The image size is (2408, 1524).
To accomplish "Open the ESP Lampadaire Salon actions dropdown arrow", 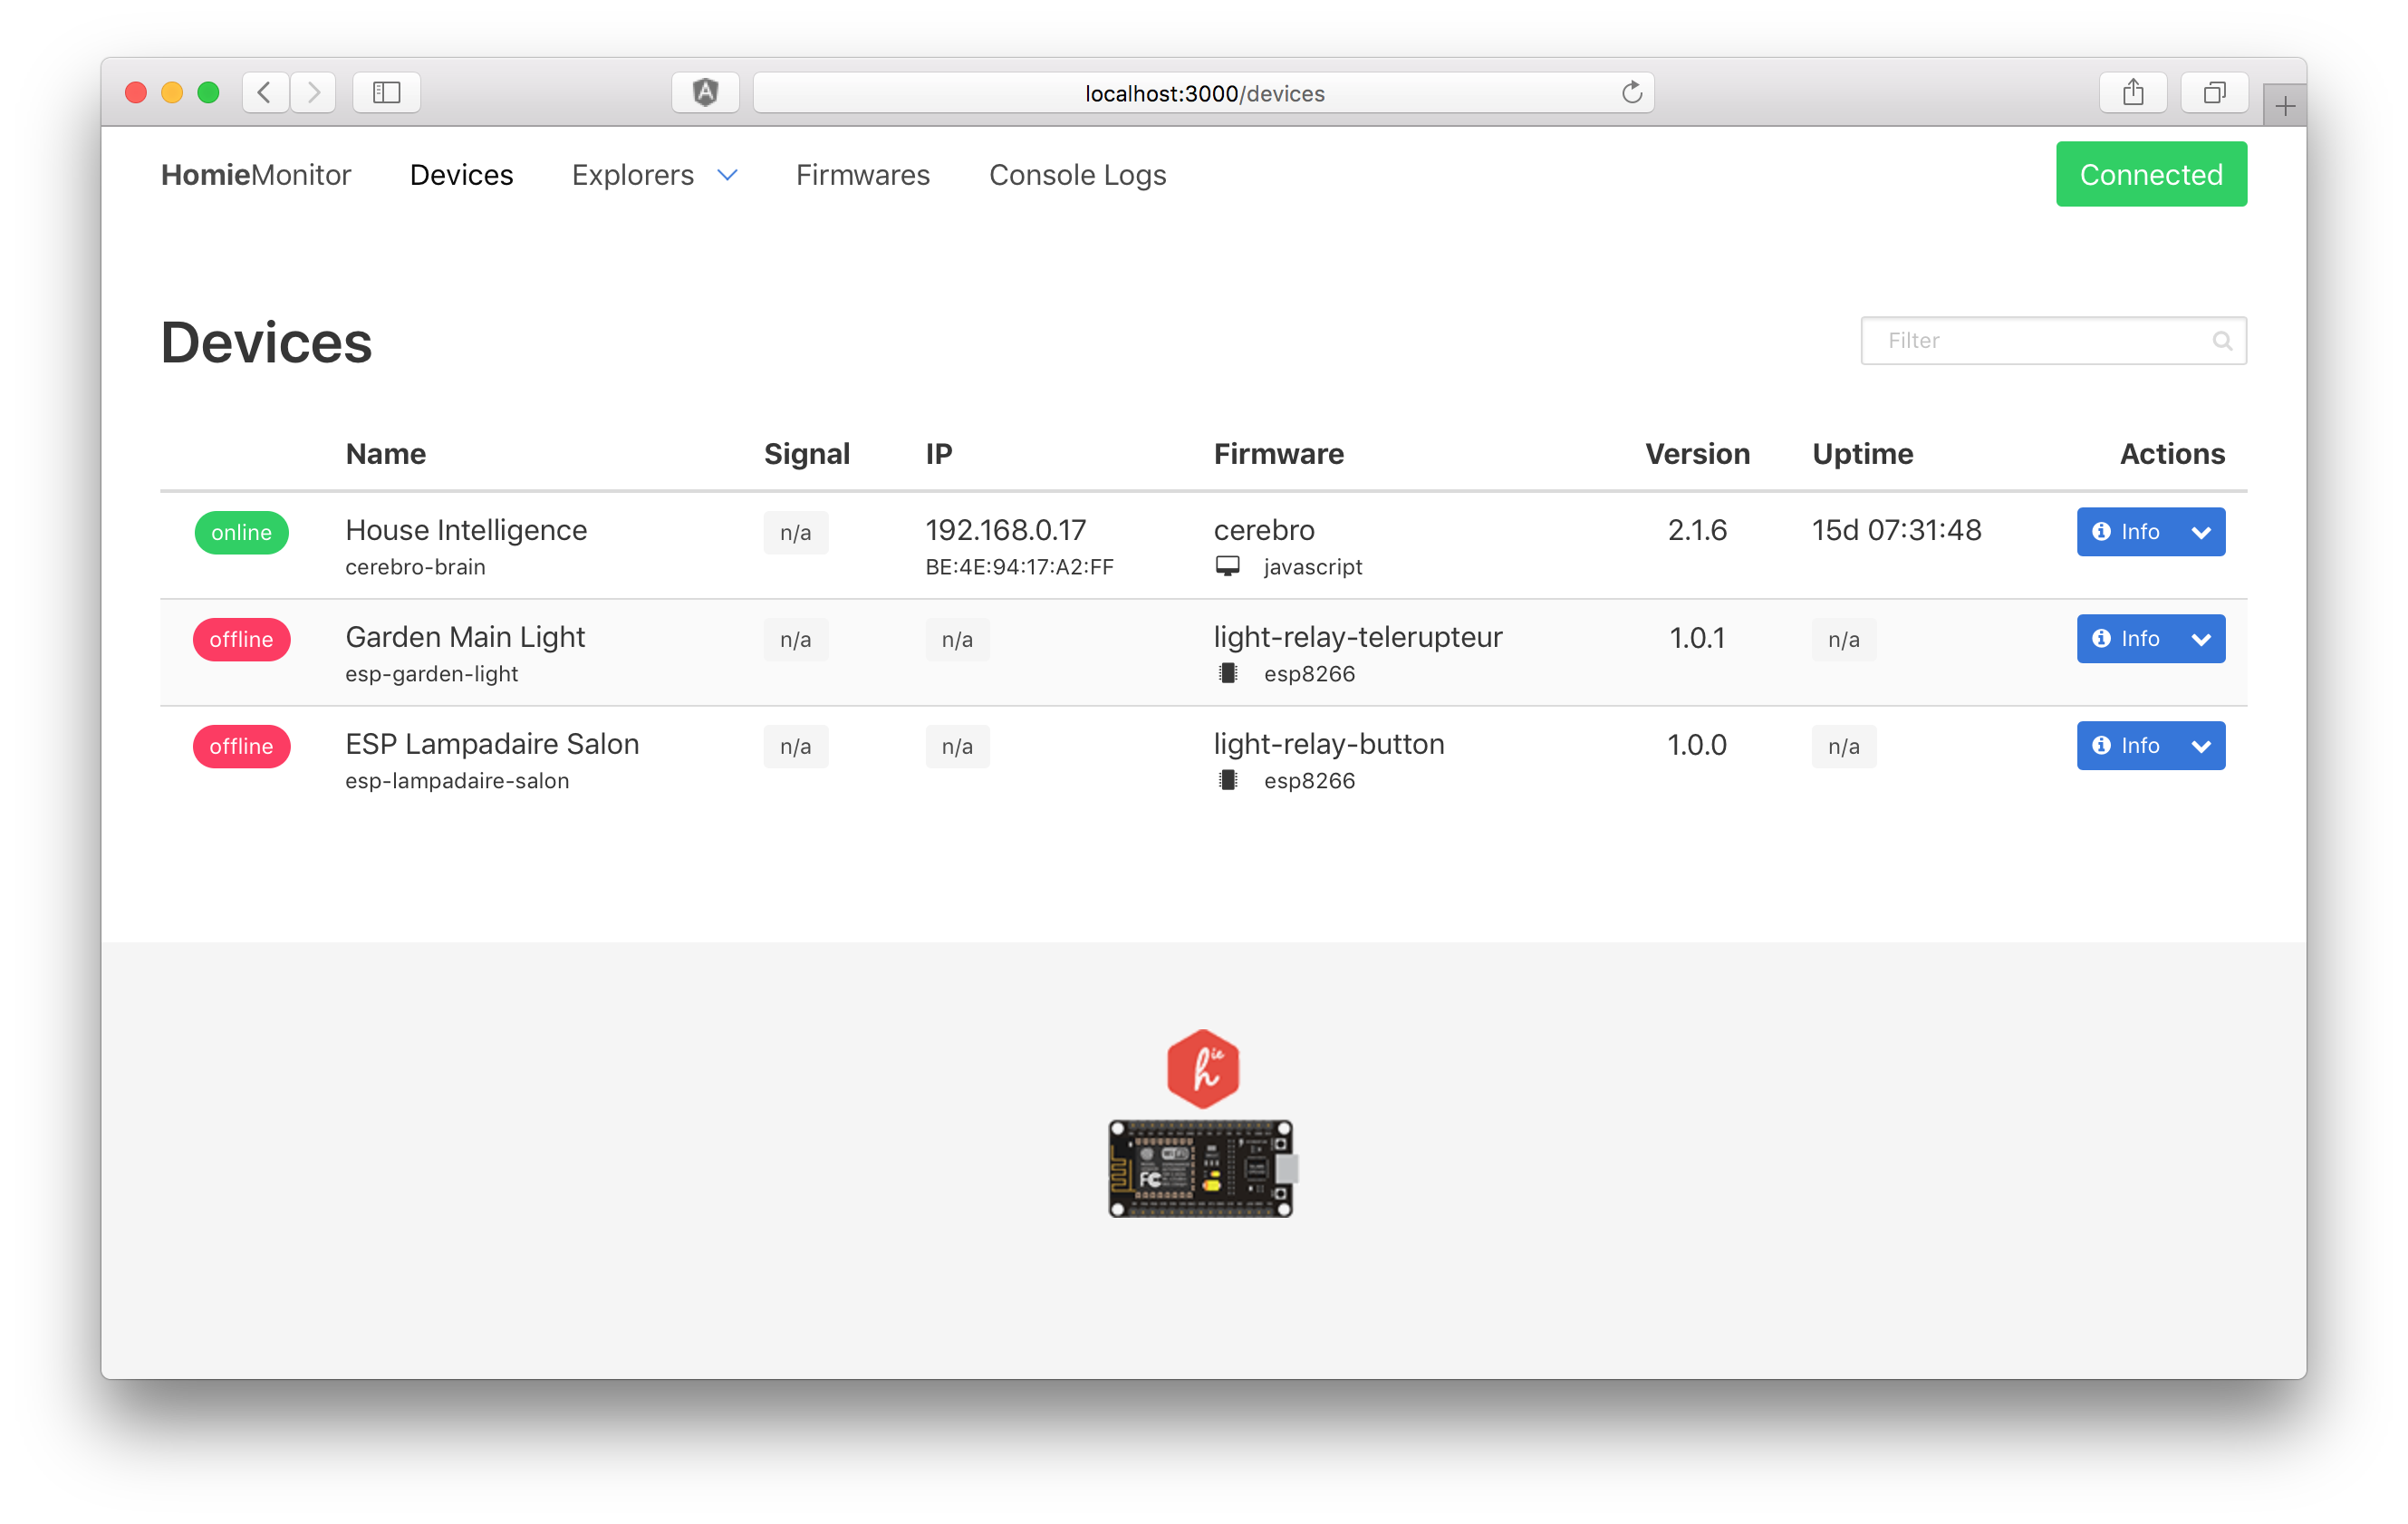I will pos(2201,746).
